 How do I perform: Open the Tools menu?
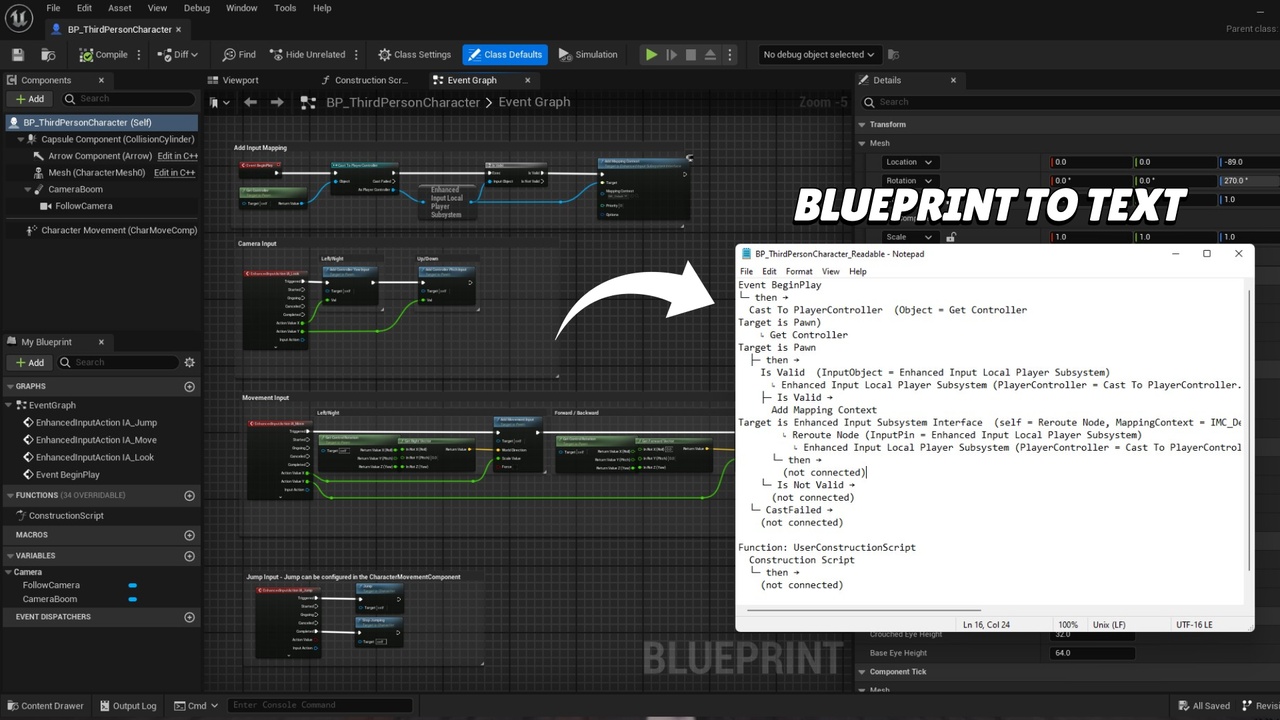[285, 8]
